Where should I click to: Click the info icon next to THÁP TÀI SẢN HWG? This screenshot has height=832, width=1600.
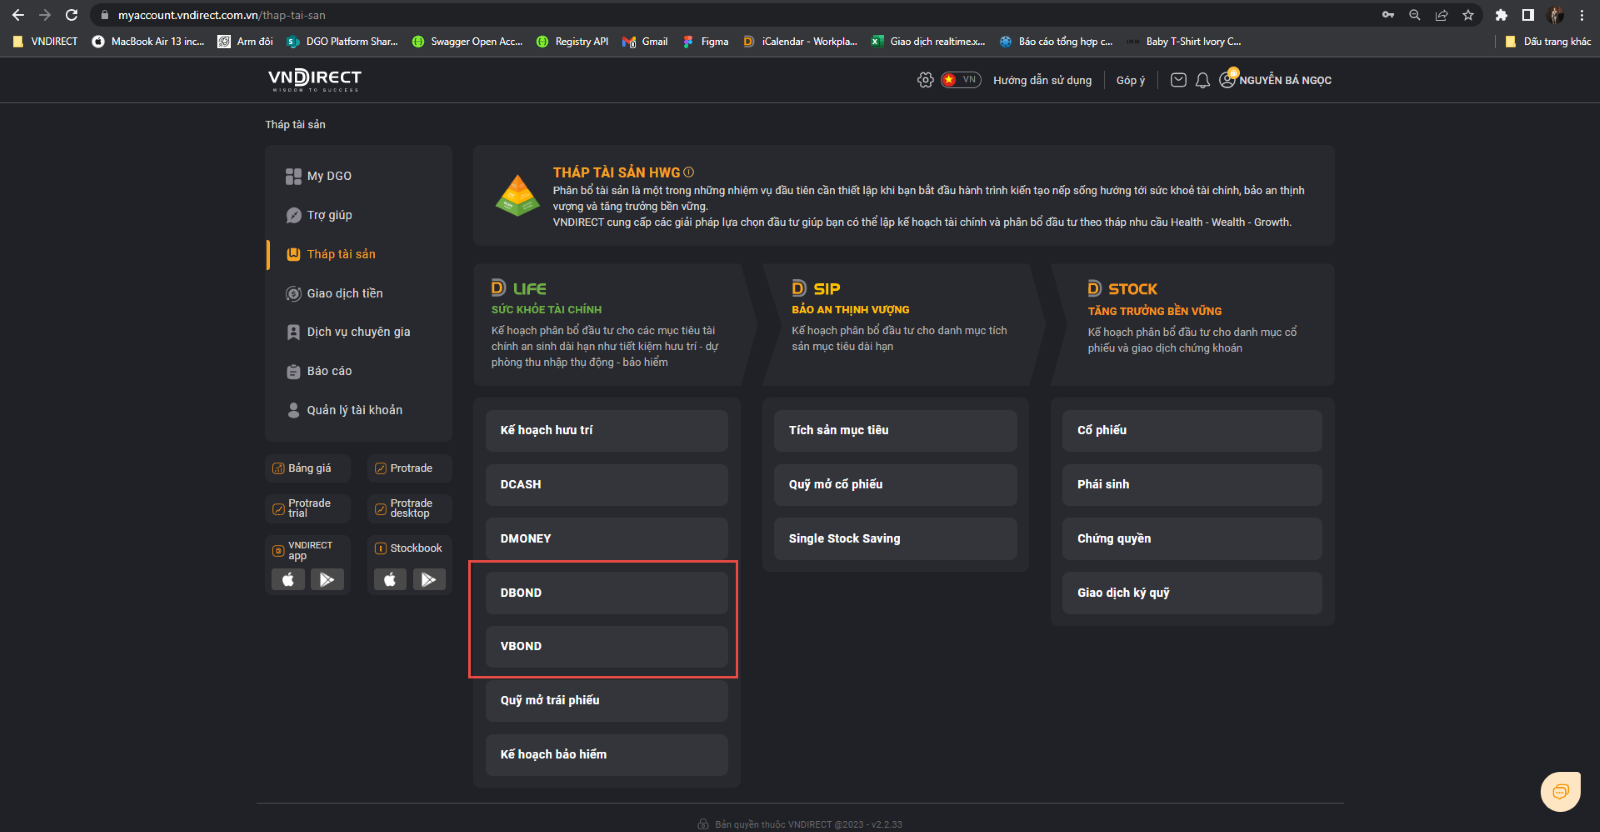[x=689, y=172]
